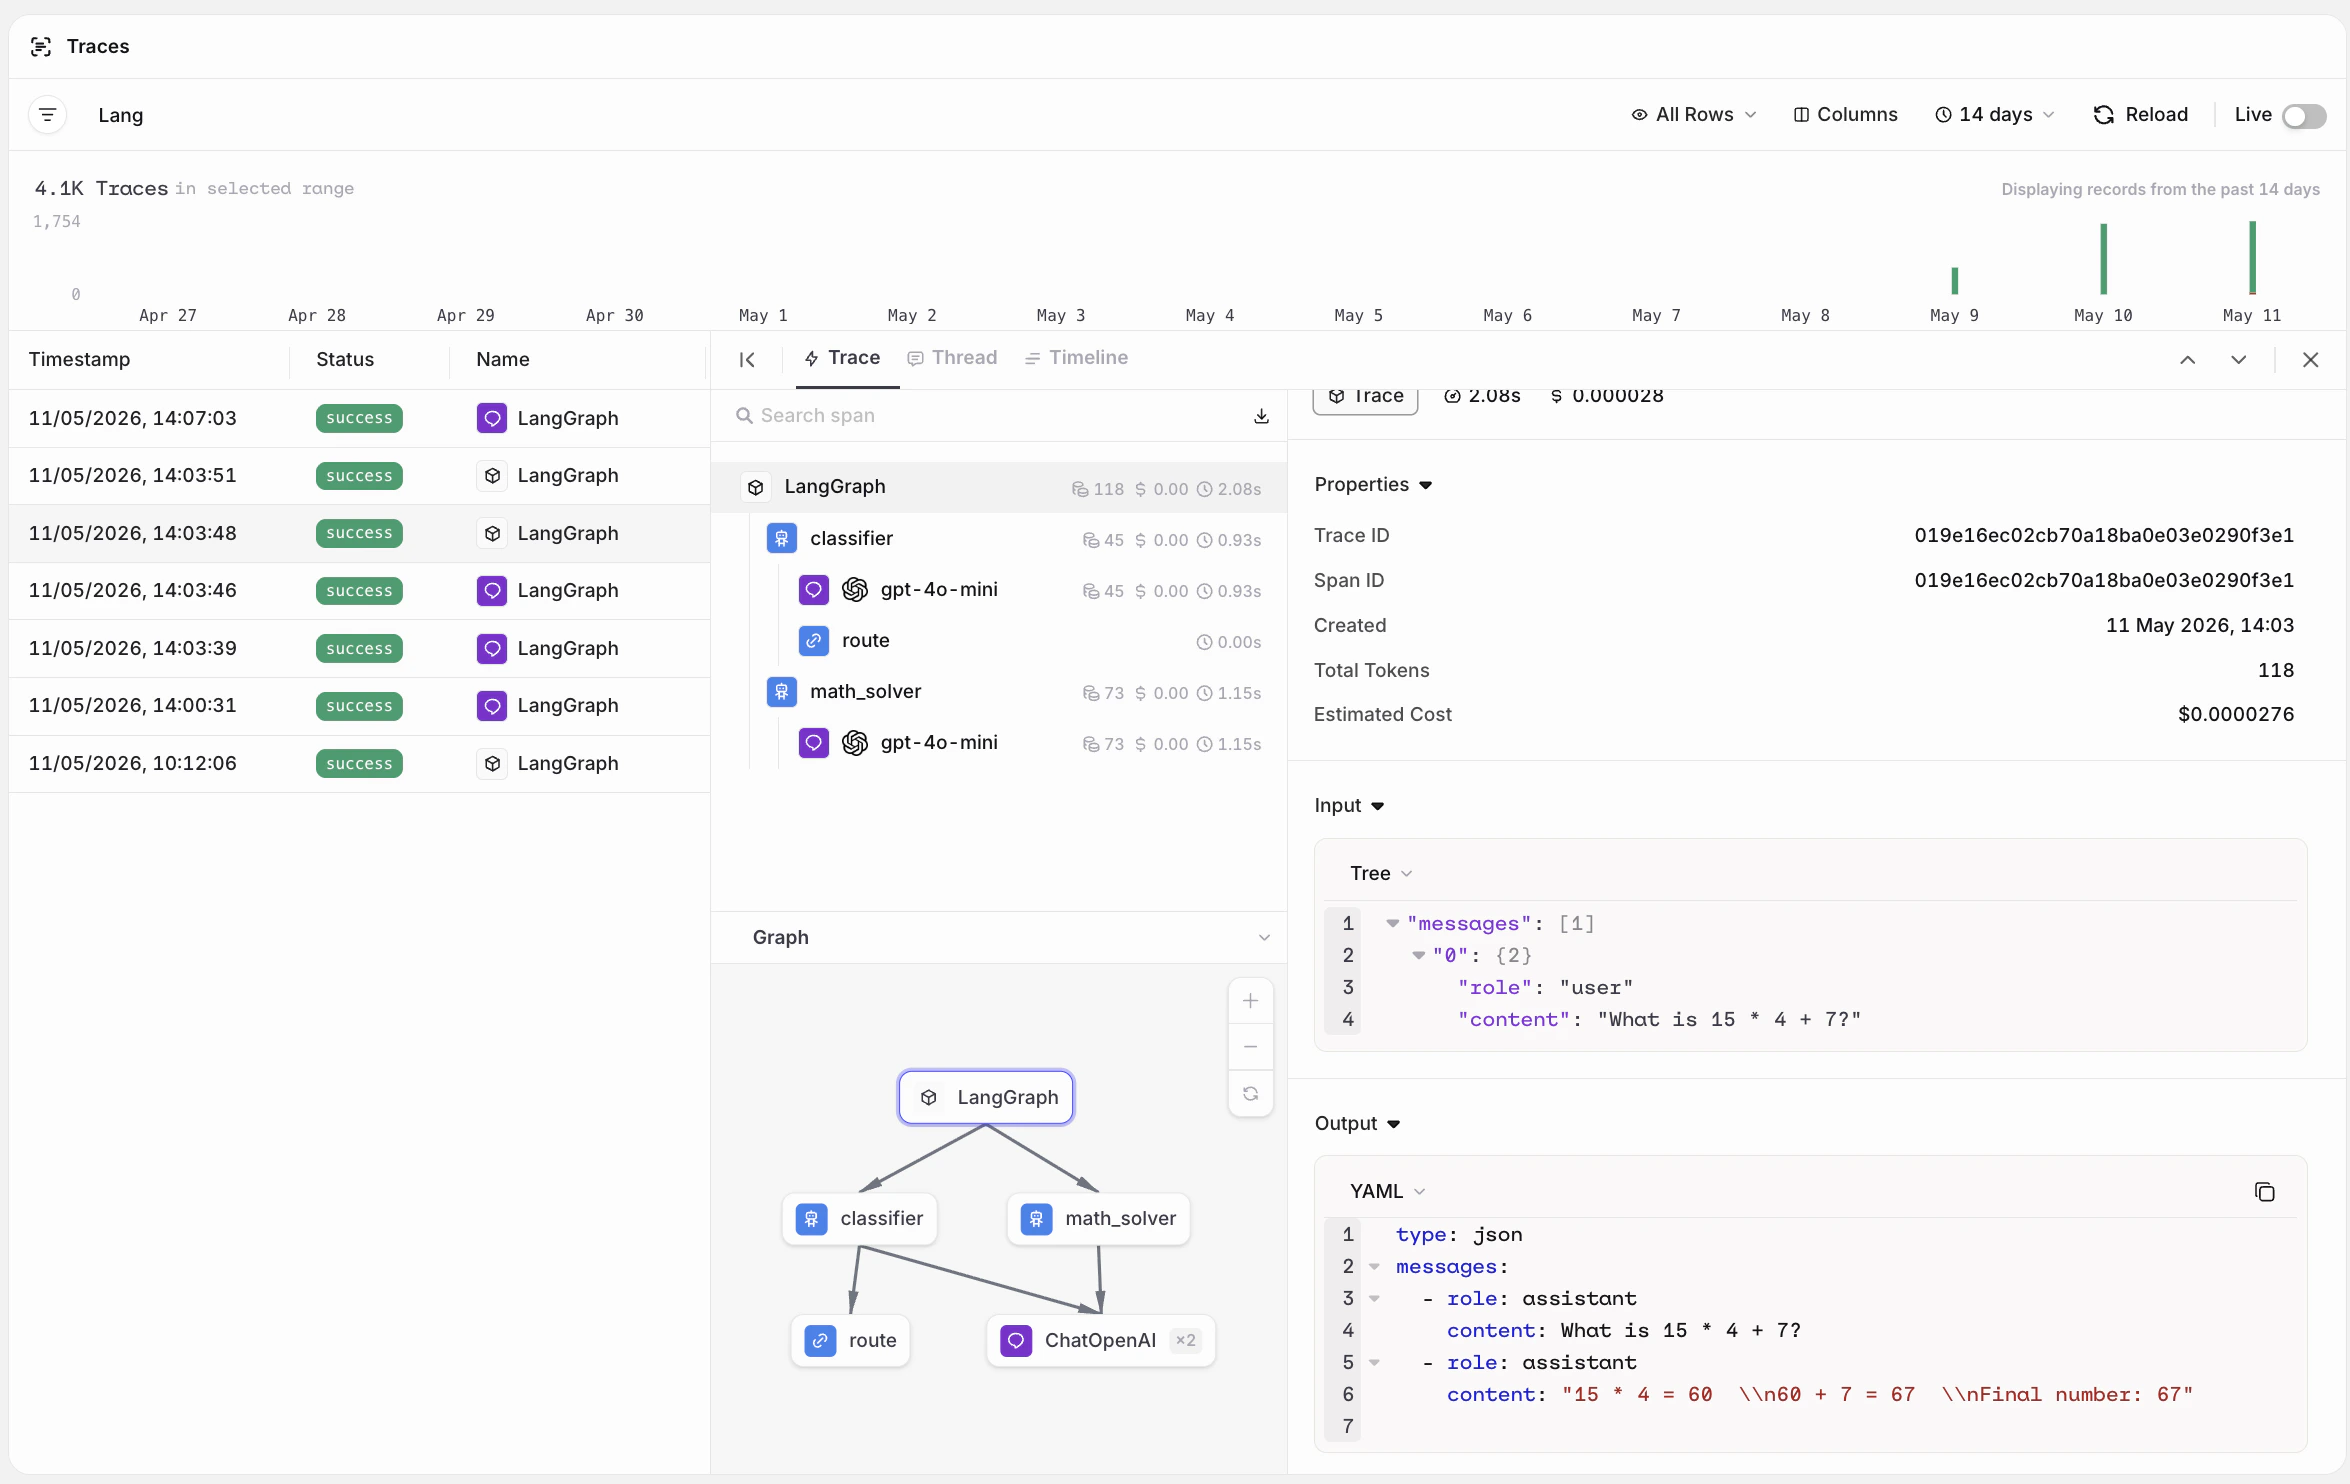Select the ChatOpenAI node in graph
2350x1484 pixels.
pos(1101,1341)
